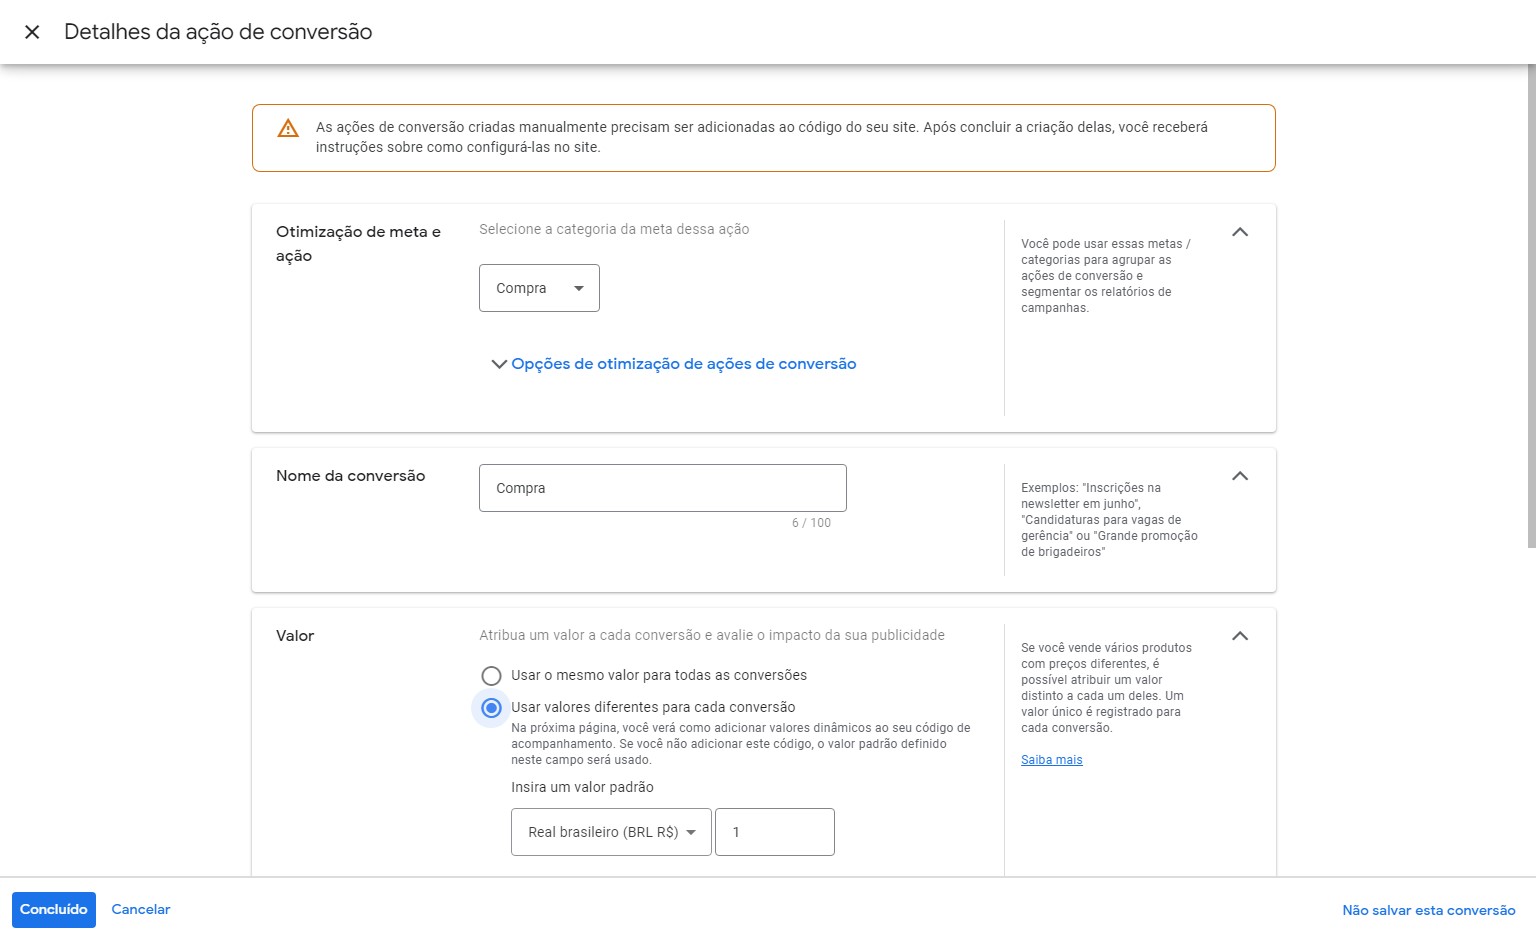This screenshot has width=1536, height=937.
Task: Collapse the Valor section
Action: pyautogui.click(x=1240, y=636)
